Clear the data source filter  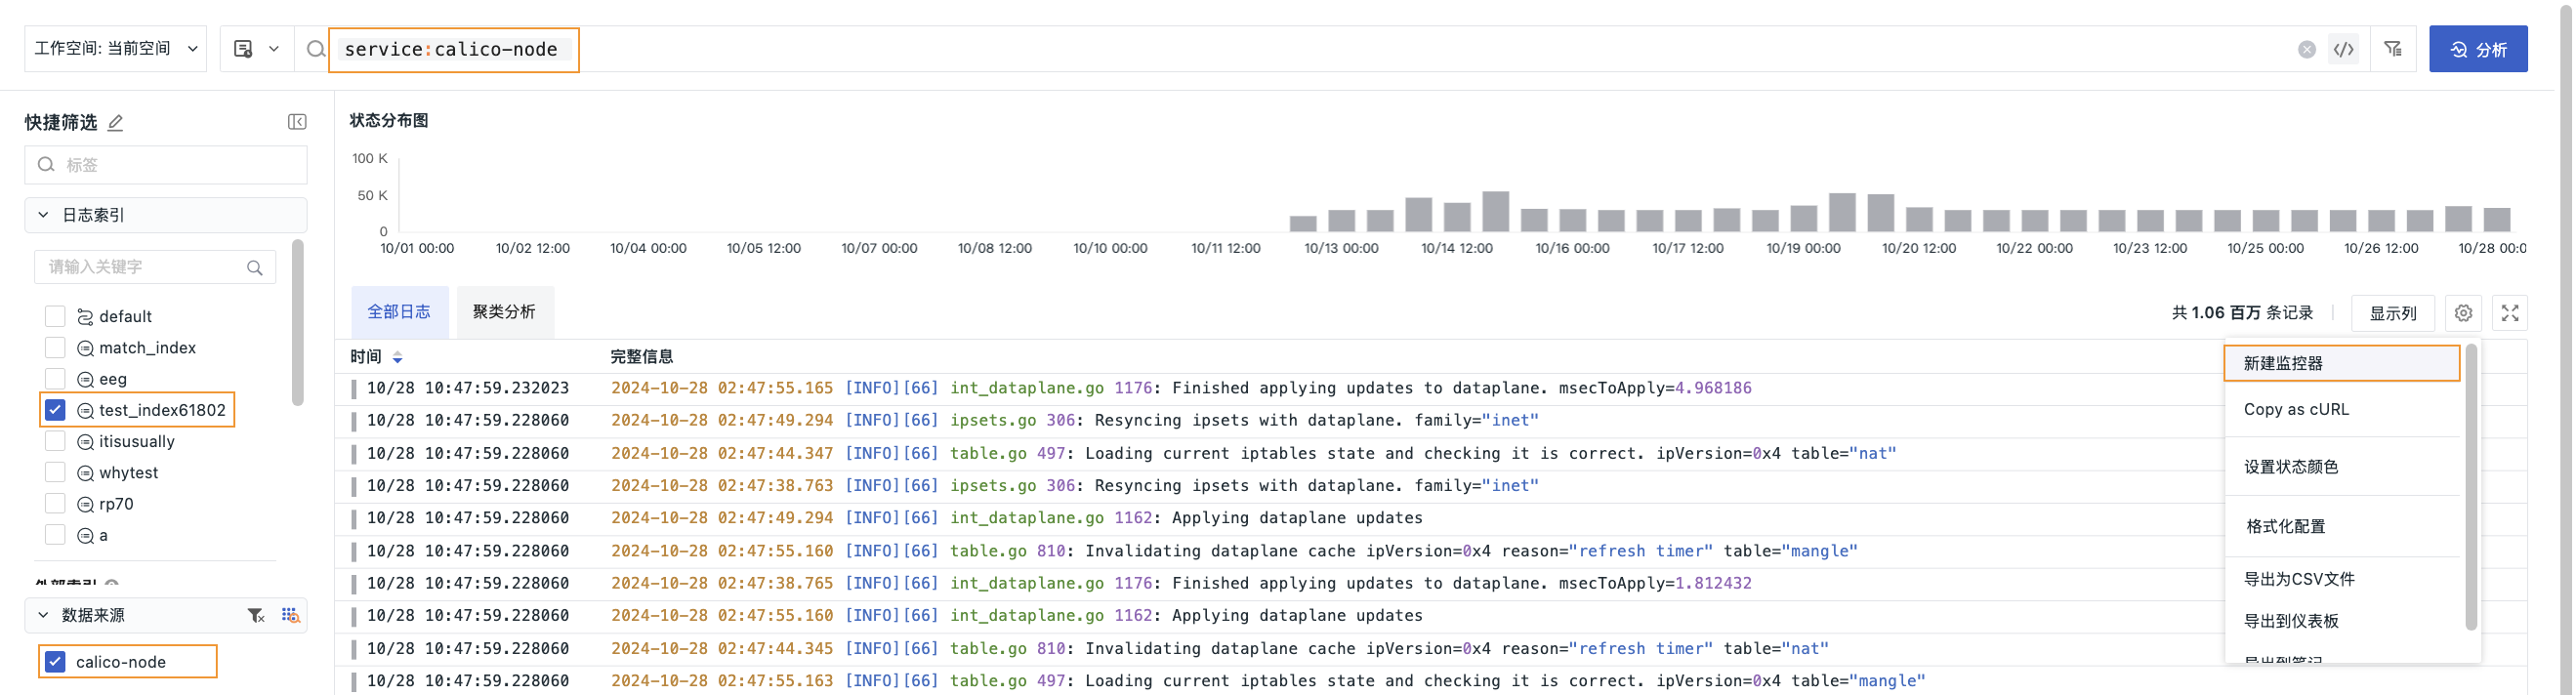tap(256, 615)
